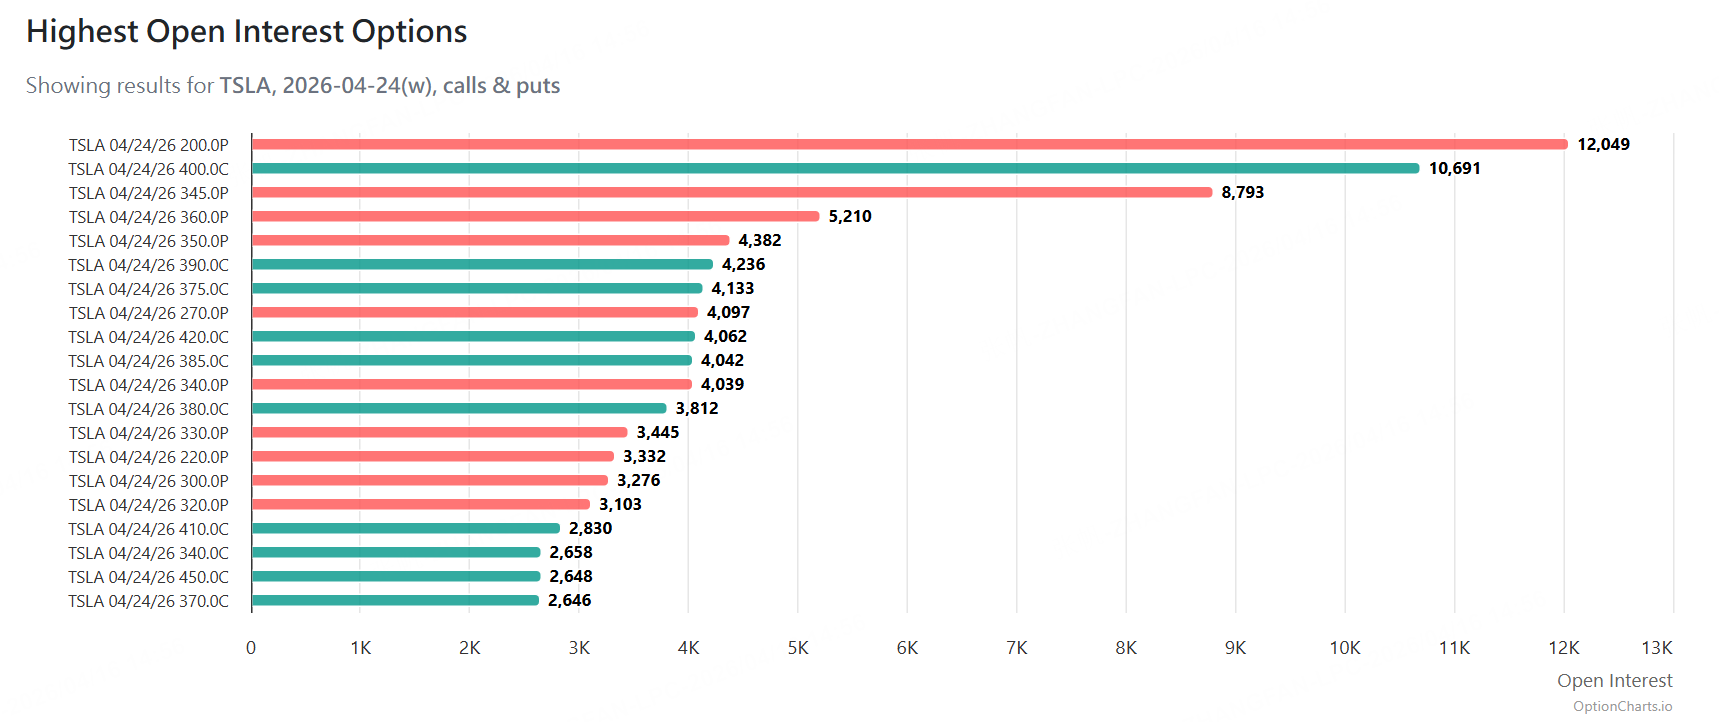Click the 360.0P bar with 5,210
This screenshot has width=1719, height=722.
pos(535,216)
